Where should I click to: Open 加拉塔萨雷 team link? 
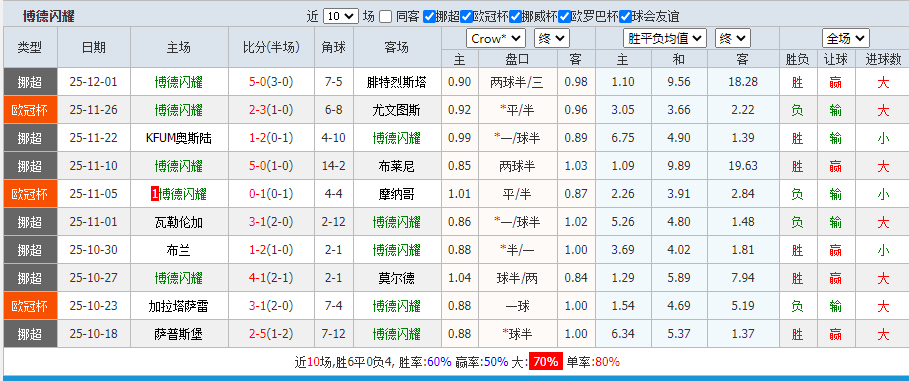pyautogui.click(x=179, y=306)
